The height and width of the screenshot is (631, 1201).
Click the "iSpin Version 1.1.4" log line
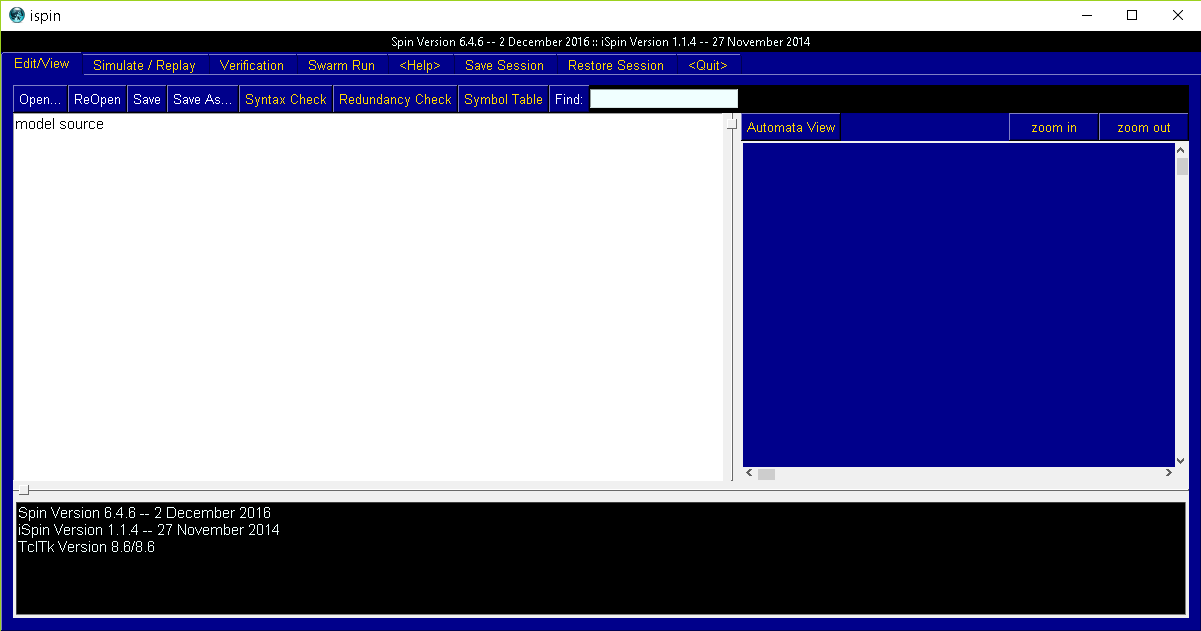pyautogui.click(x=149, y=530)
